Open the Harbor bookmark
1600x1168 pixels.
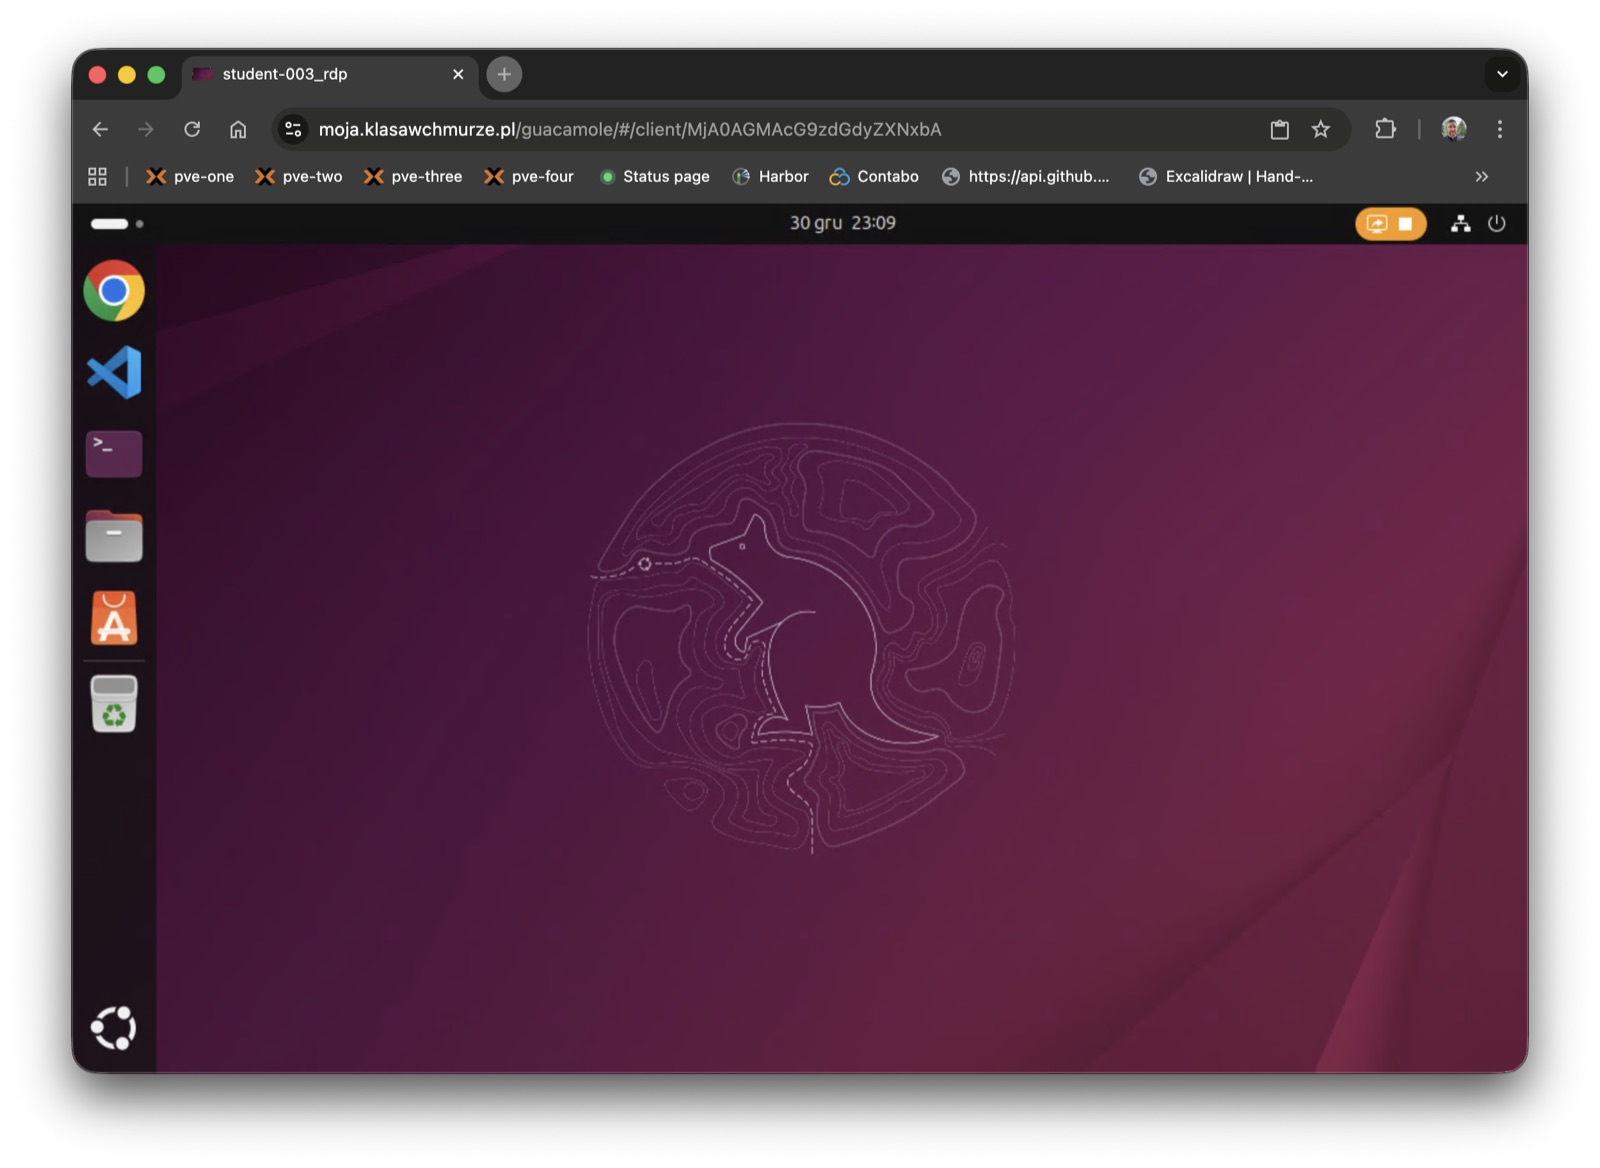770,176
